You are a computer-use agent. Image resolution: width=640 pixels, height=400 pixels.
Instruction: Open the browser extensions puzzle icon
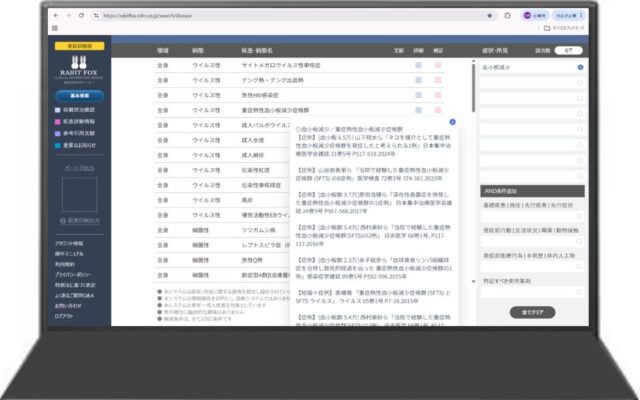(507, 16)
